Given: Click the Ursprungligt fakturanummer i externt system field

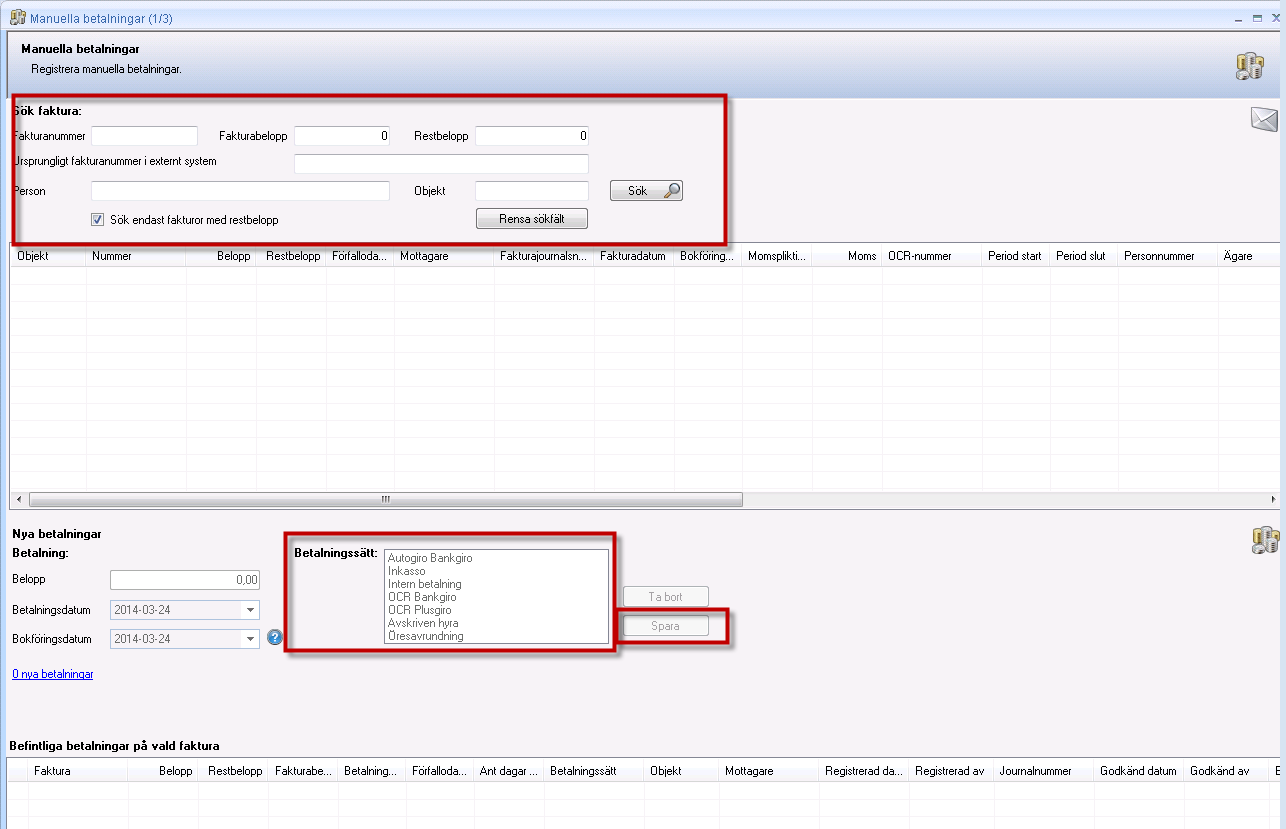Looking at the screenshot, I should 441,164.
